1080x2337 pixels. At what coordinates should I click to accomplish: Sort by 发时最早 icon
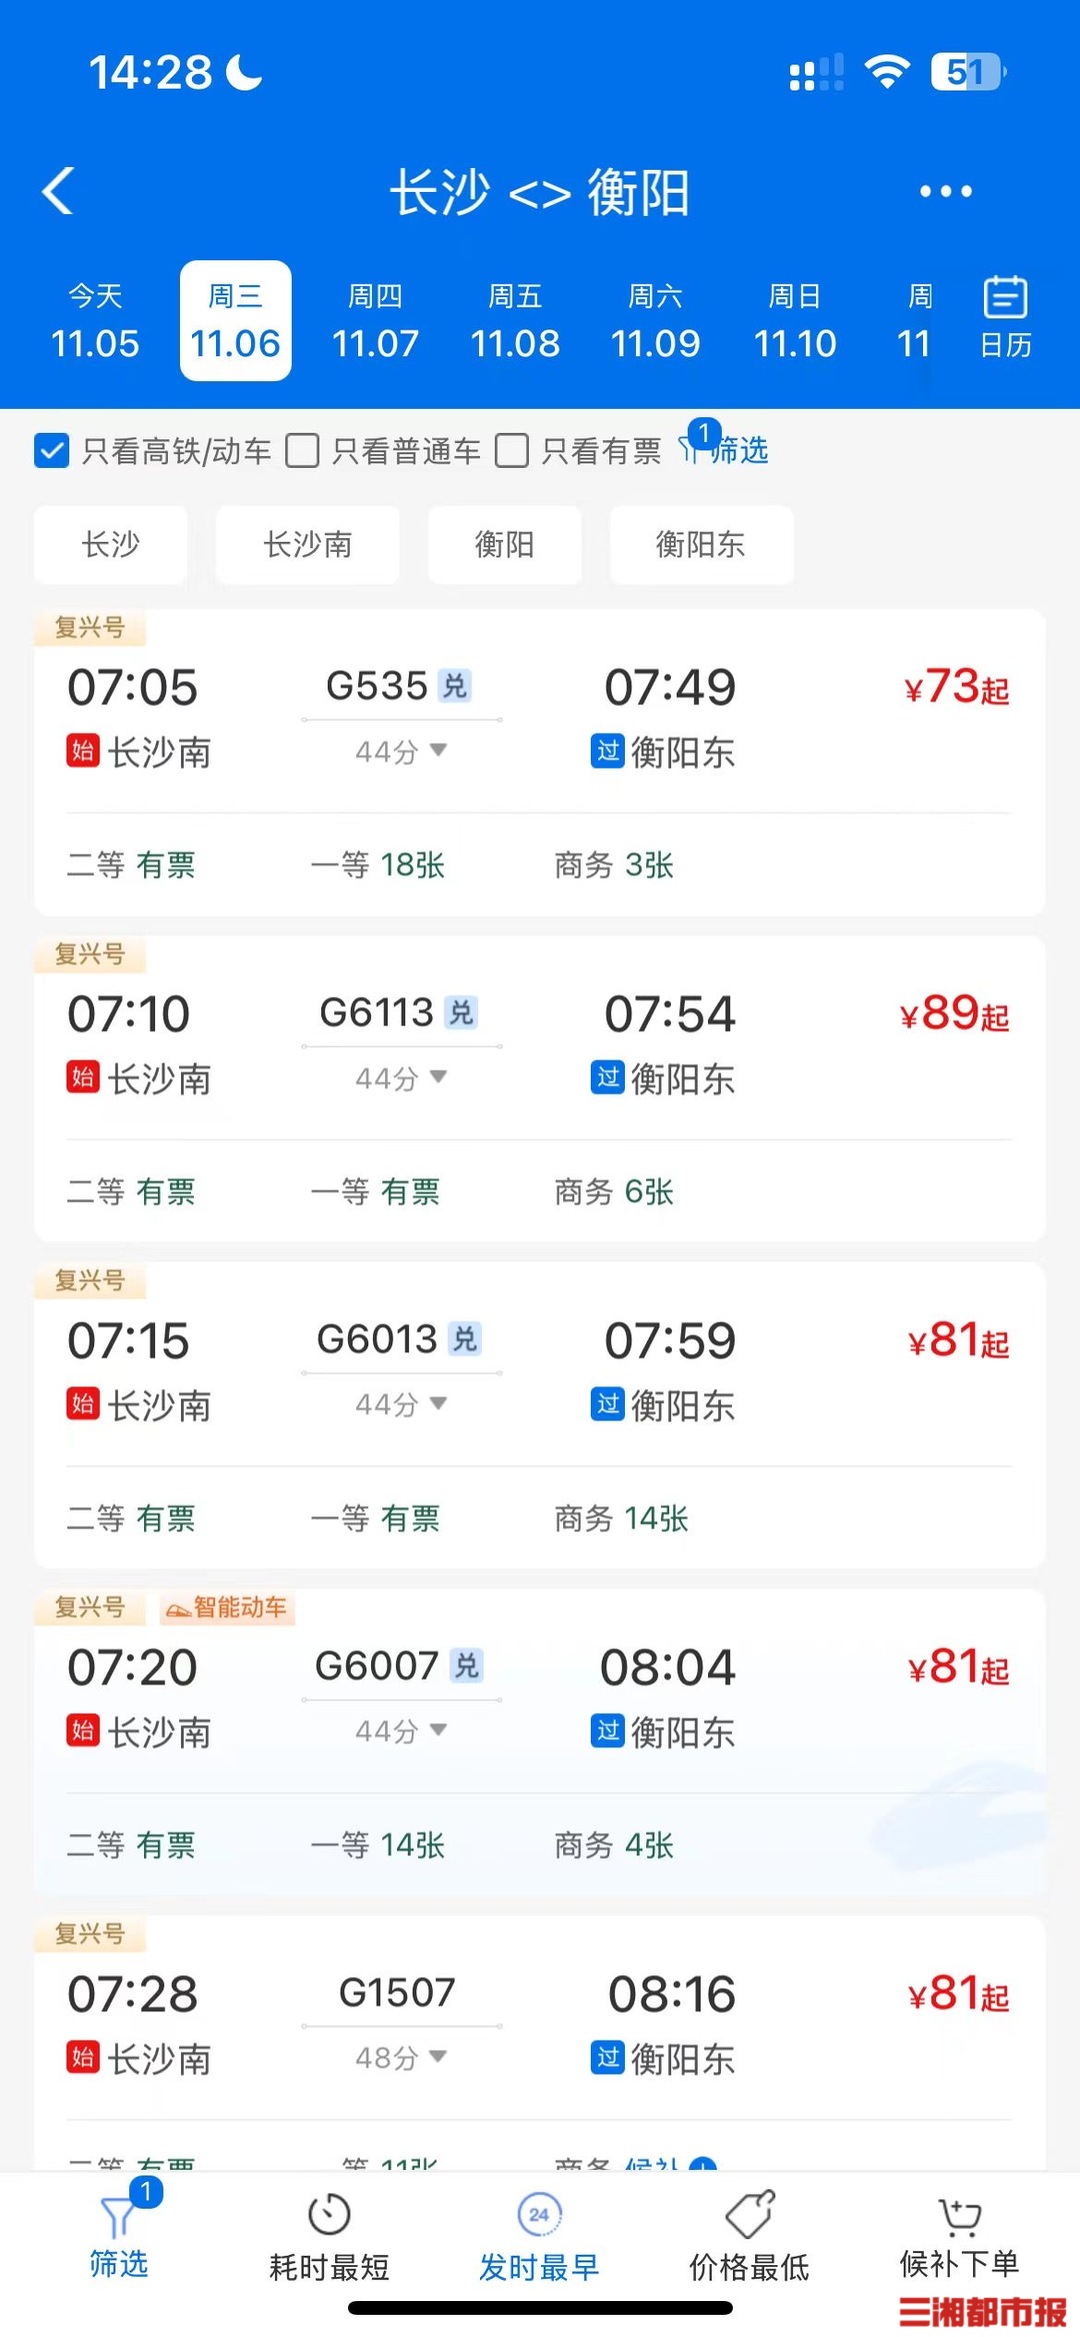539,2216
